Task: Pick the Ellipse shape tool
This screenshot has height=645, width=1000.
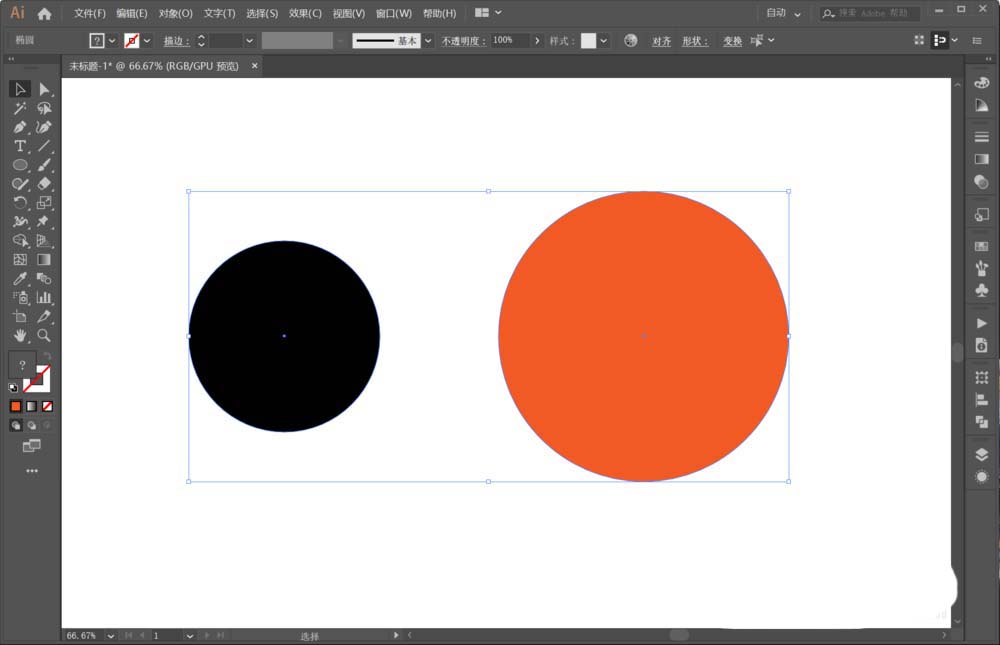Action: click(19, 165)
